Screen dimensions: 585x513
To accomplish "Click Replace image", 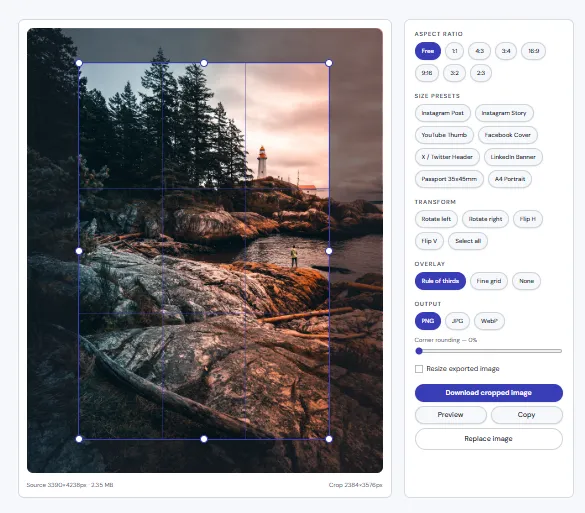I will pyautogui.click(x=489, y=439).
